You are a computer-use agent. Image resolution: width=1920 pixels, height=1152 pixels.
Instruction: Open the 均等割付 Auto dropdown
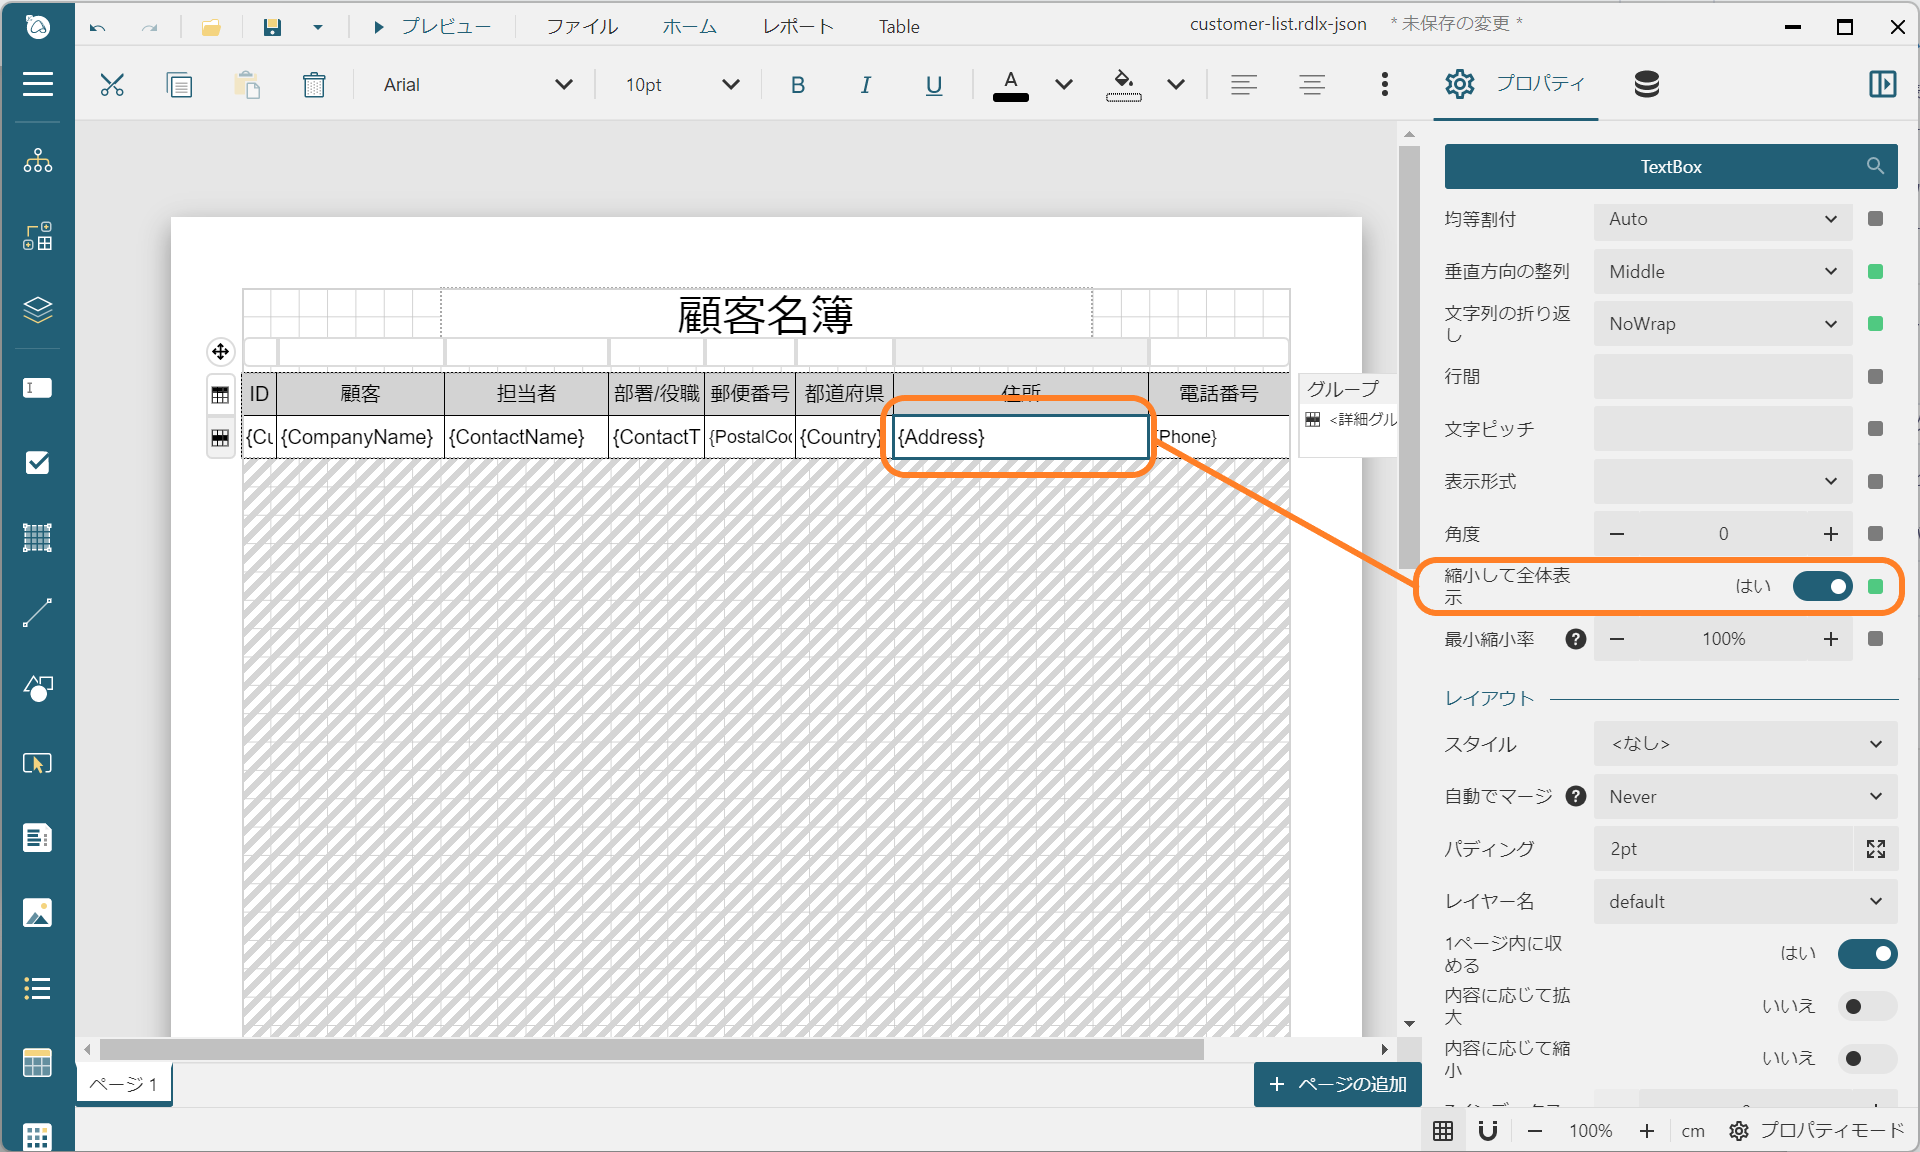coord(1722,219)
